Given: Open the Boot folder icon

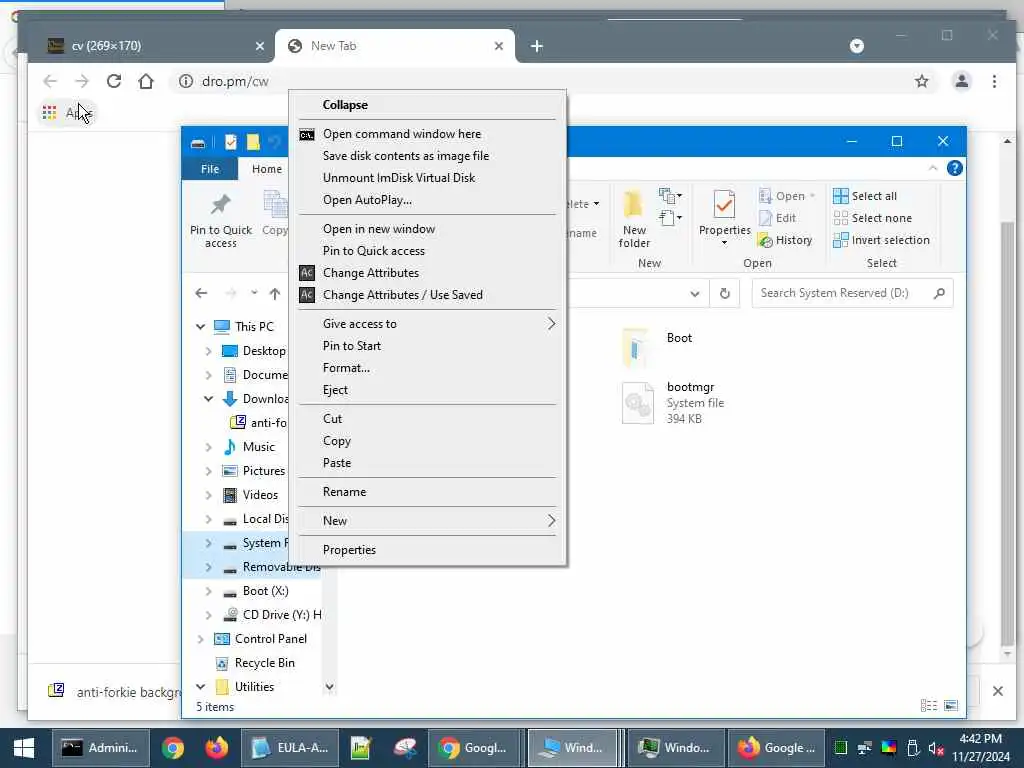Looking at the screenshot, I should (x=635, y=347).
